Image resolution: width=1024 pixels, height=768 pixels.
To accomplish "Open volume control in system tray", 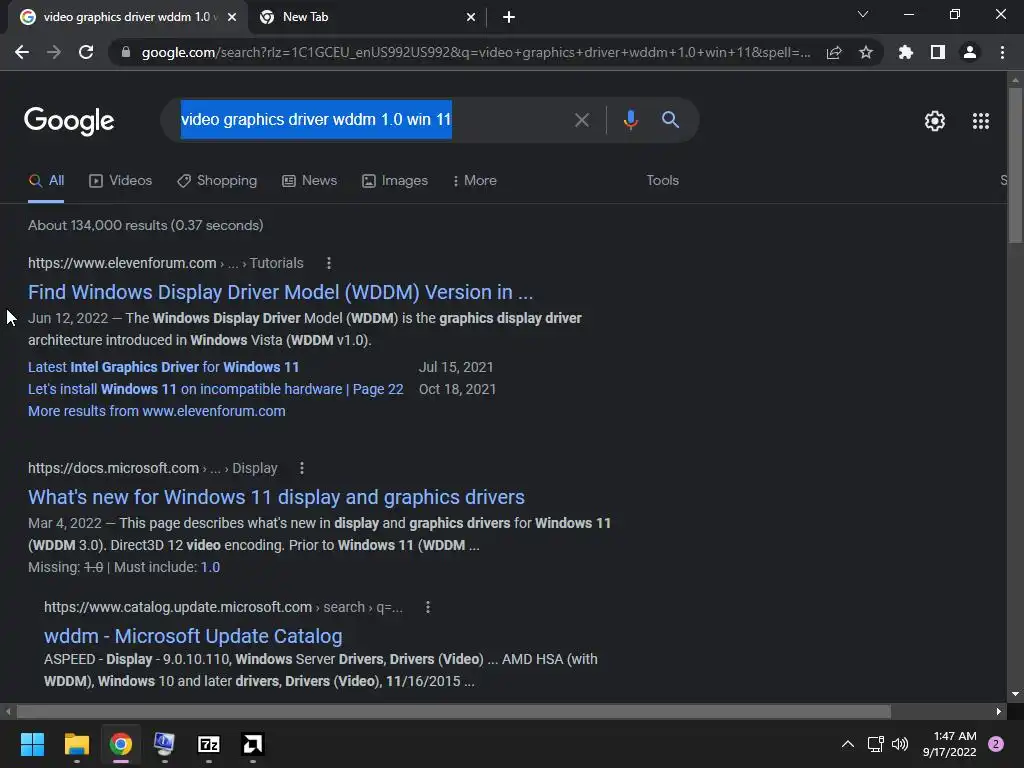I will (x=900, y=744).
